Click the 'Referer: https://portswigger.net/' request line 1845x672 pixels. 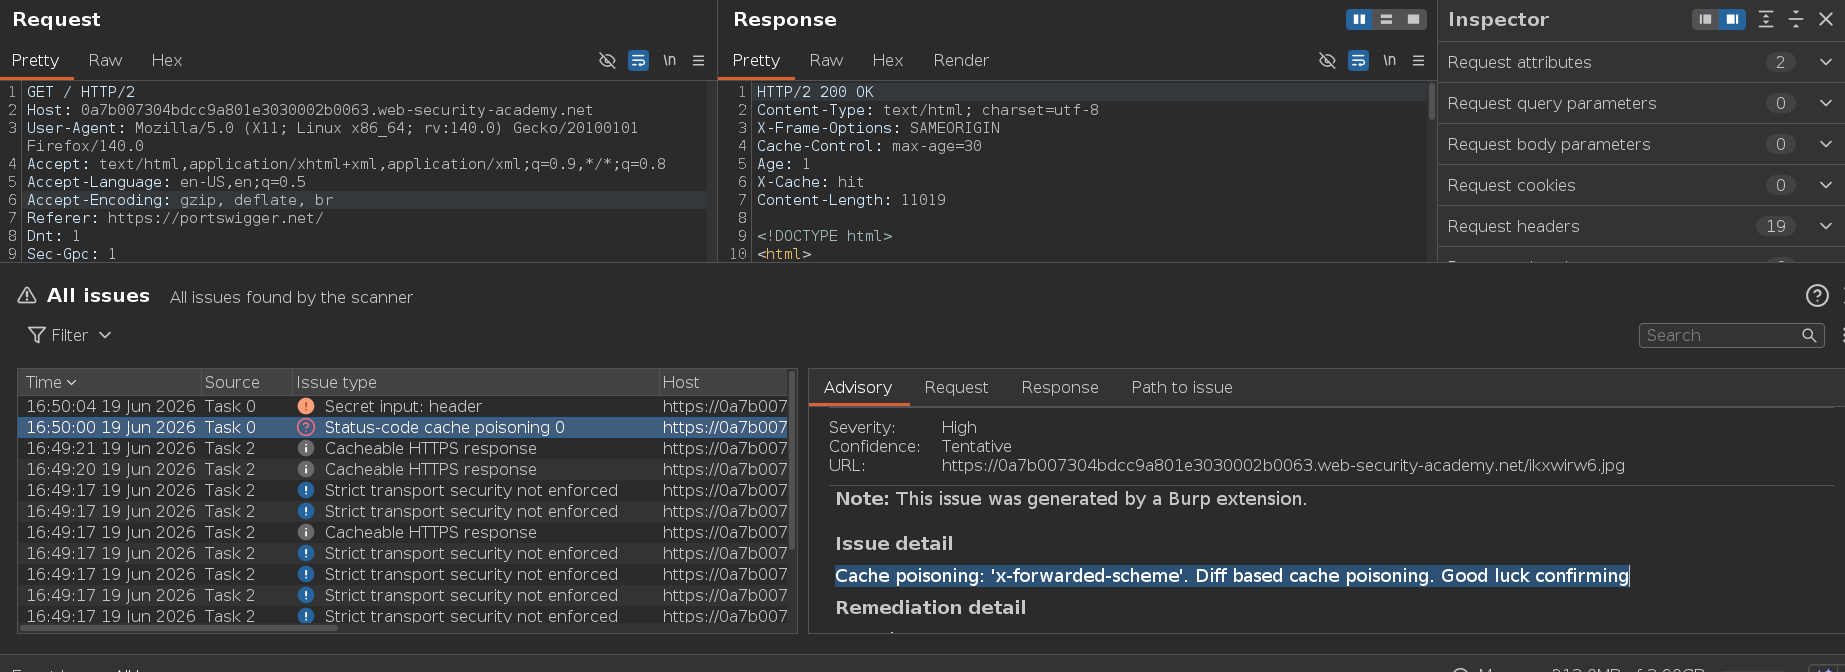coord(175,218)
